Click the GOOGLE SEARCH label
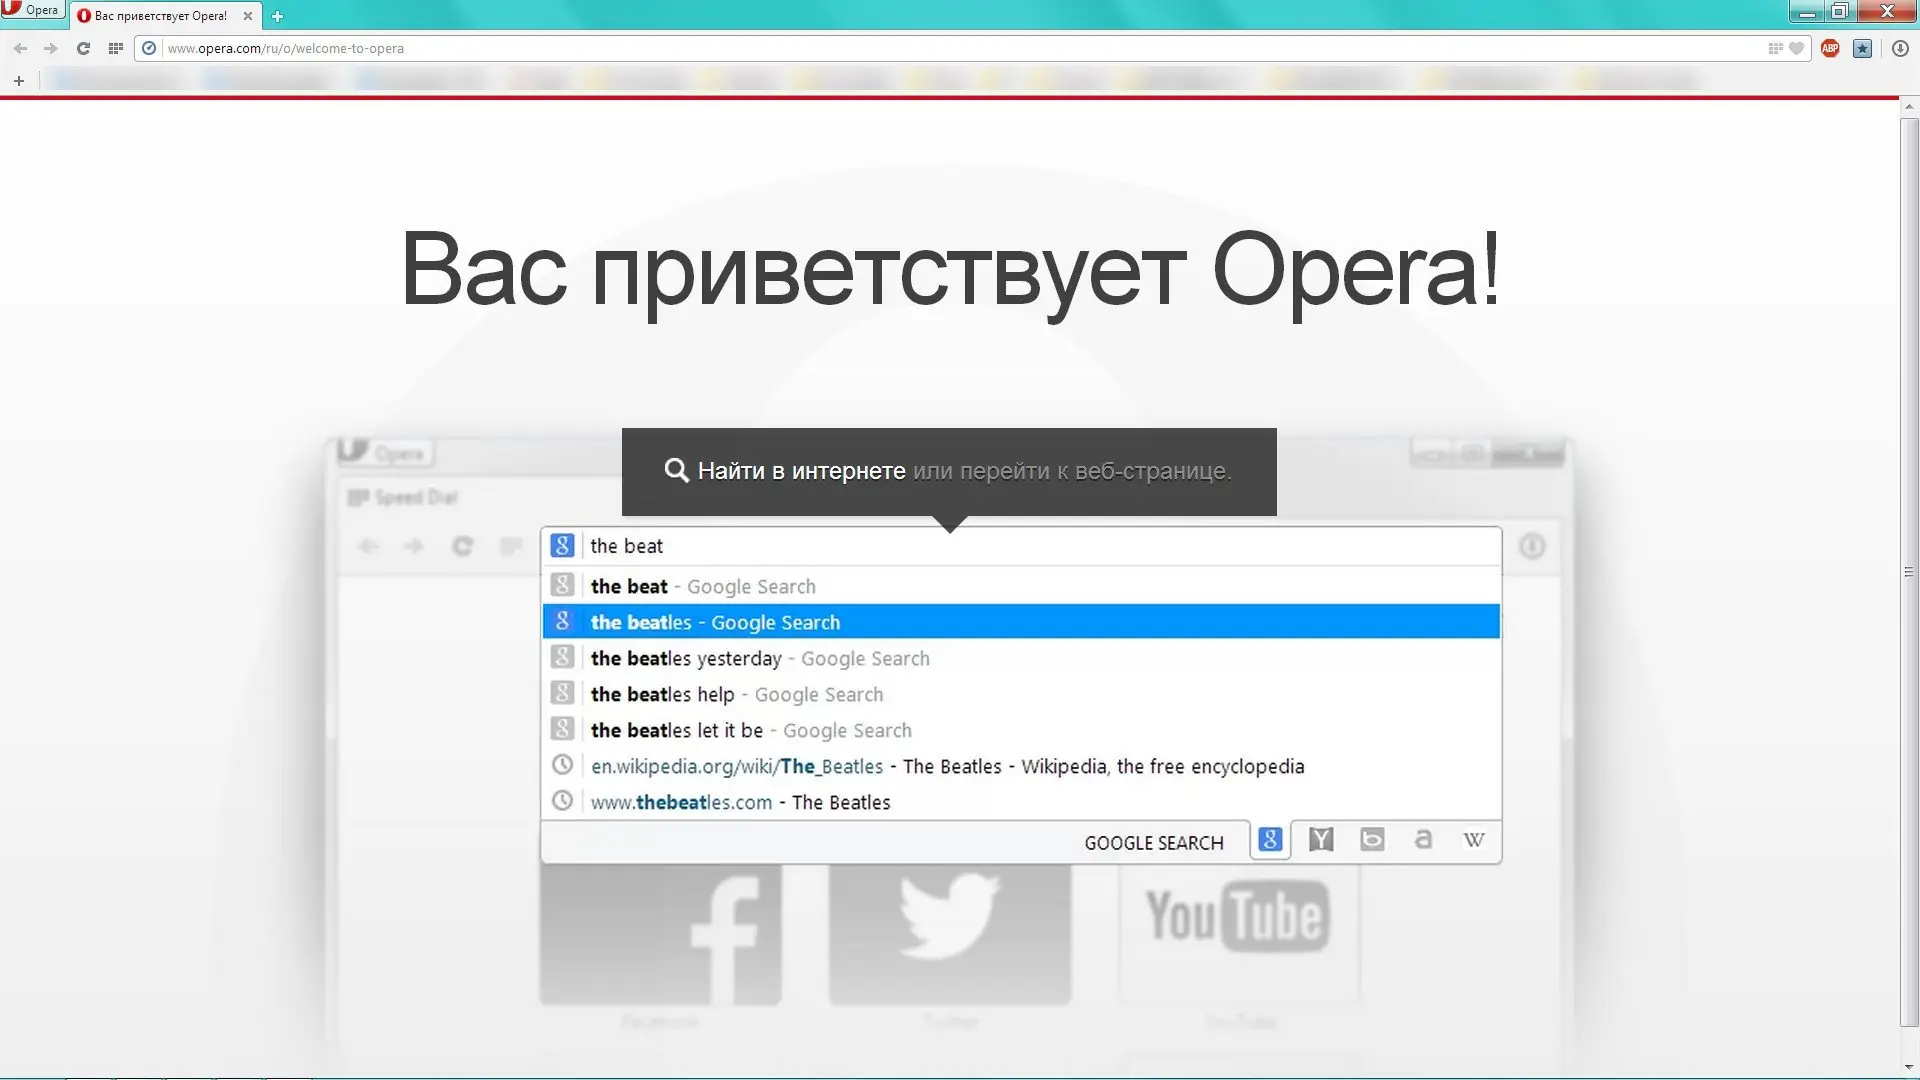This screenshot has width=1920, height=1080. click(1154, 843)
